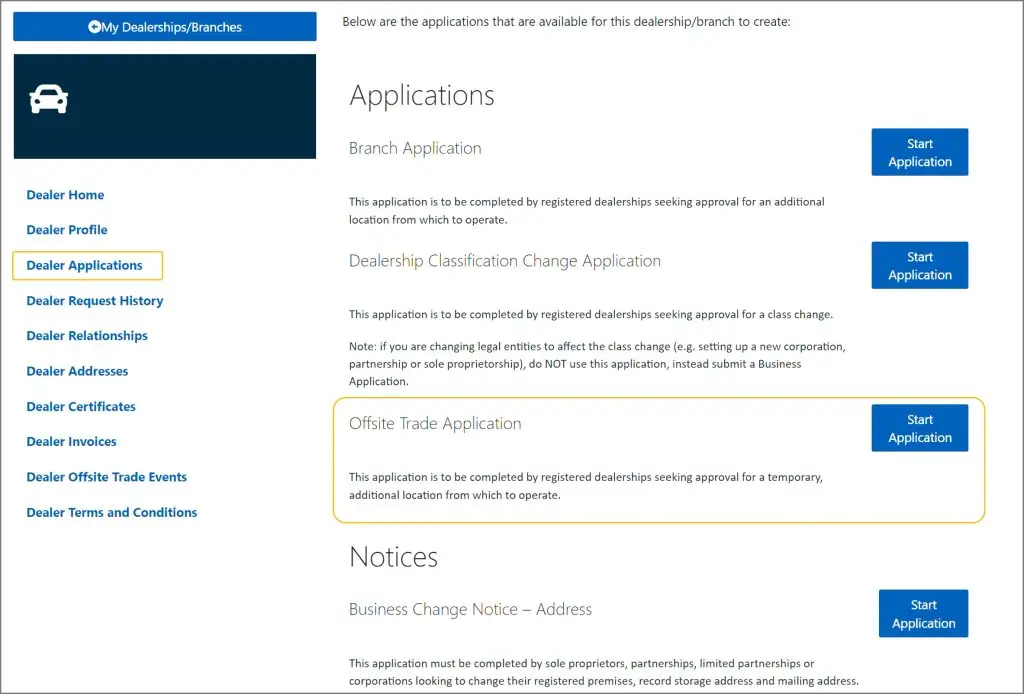Click arrow icon beside My Dealerships/Branches
Screen dimensions: 1024x694
click(94, 27)
